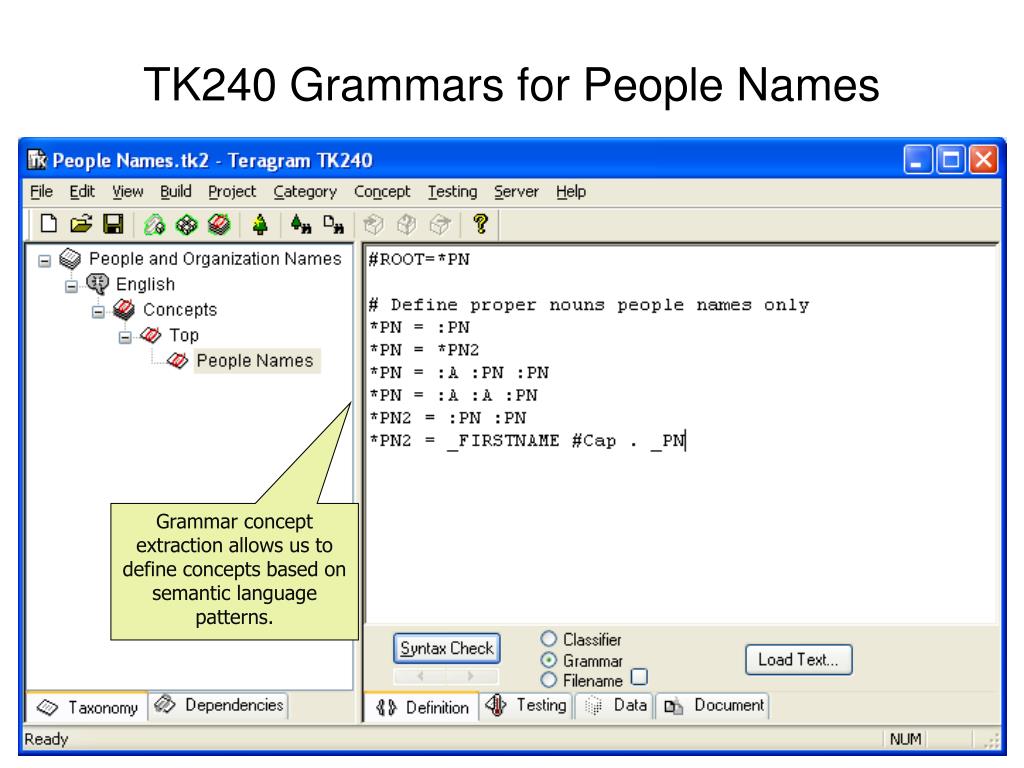Screen dimensions: 1024x768
Task: Click the Concepts book stack icon in the tree
Action: pyautogui.click(x=124, y=310)
